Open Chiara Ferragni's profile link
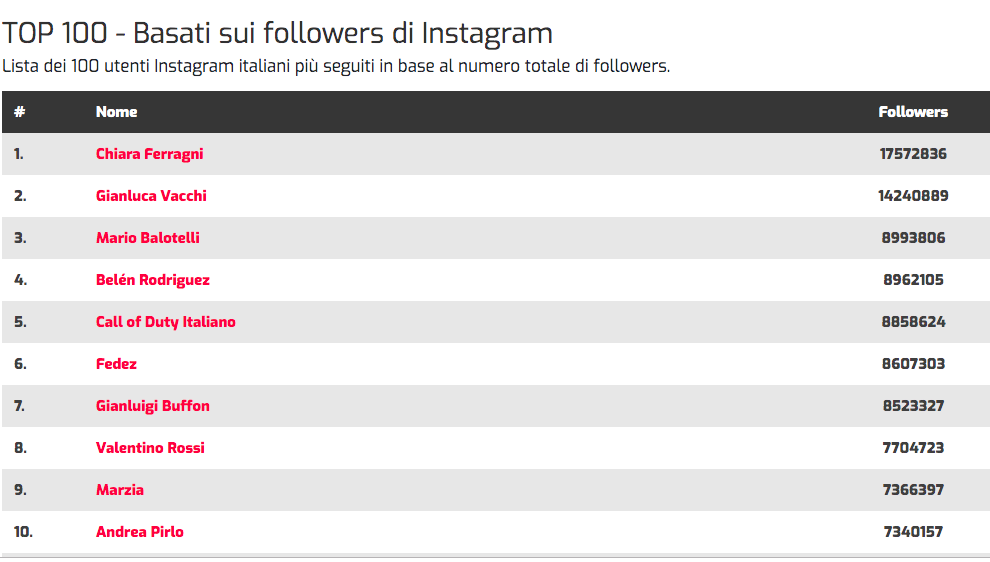Screen dimensions: 990x562 (150, 154)
